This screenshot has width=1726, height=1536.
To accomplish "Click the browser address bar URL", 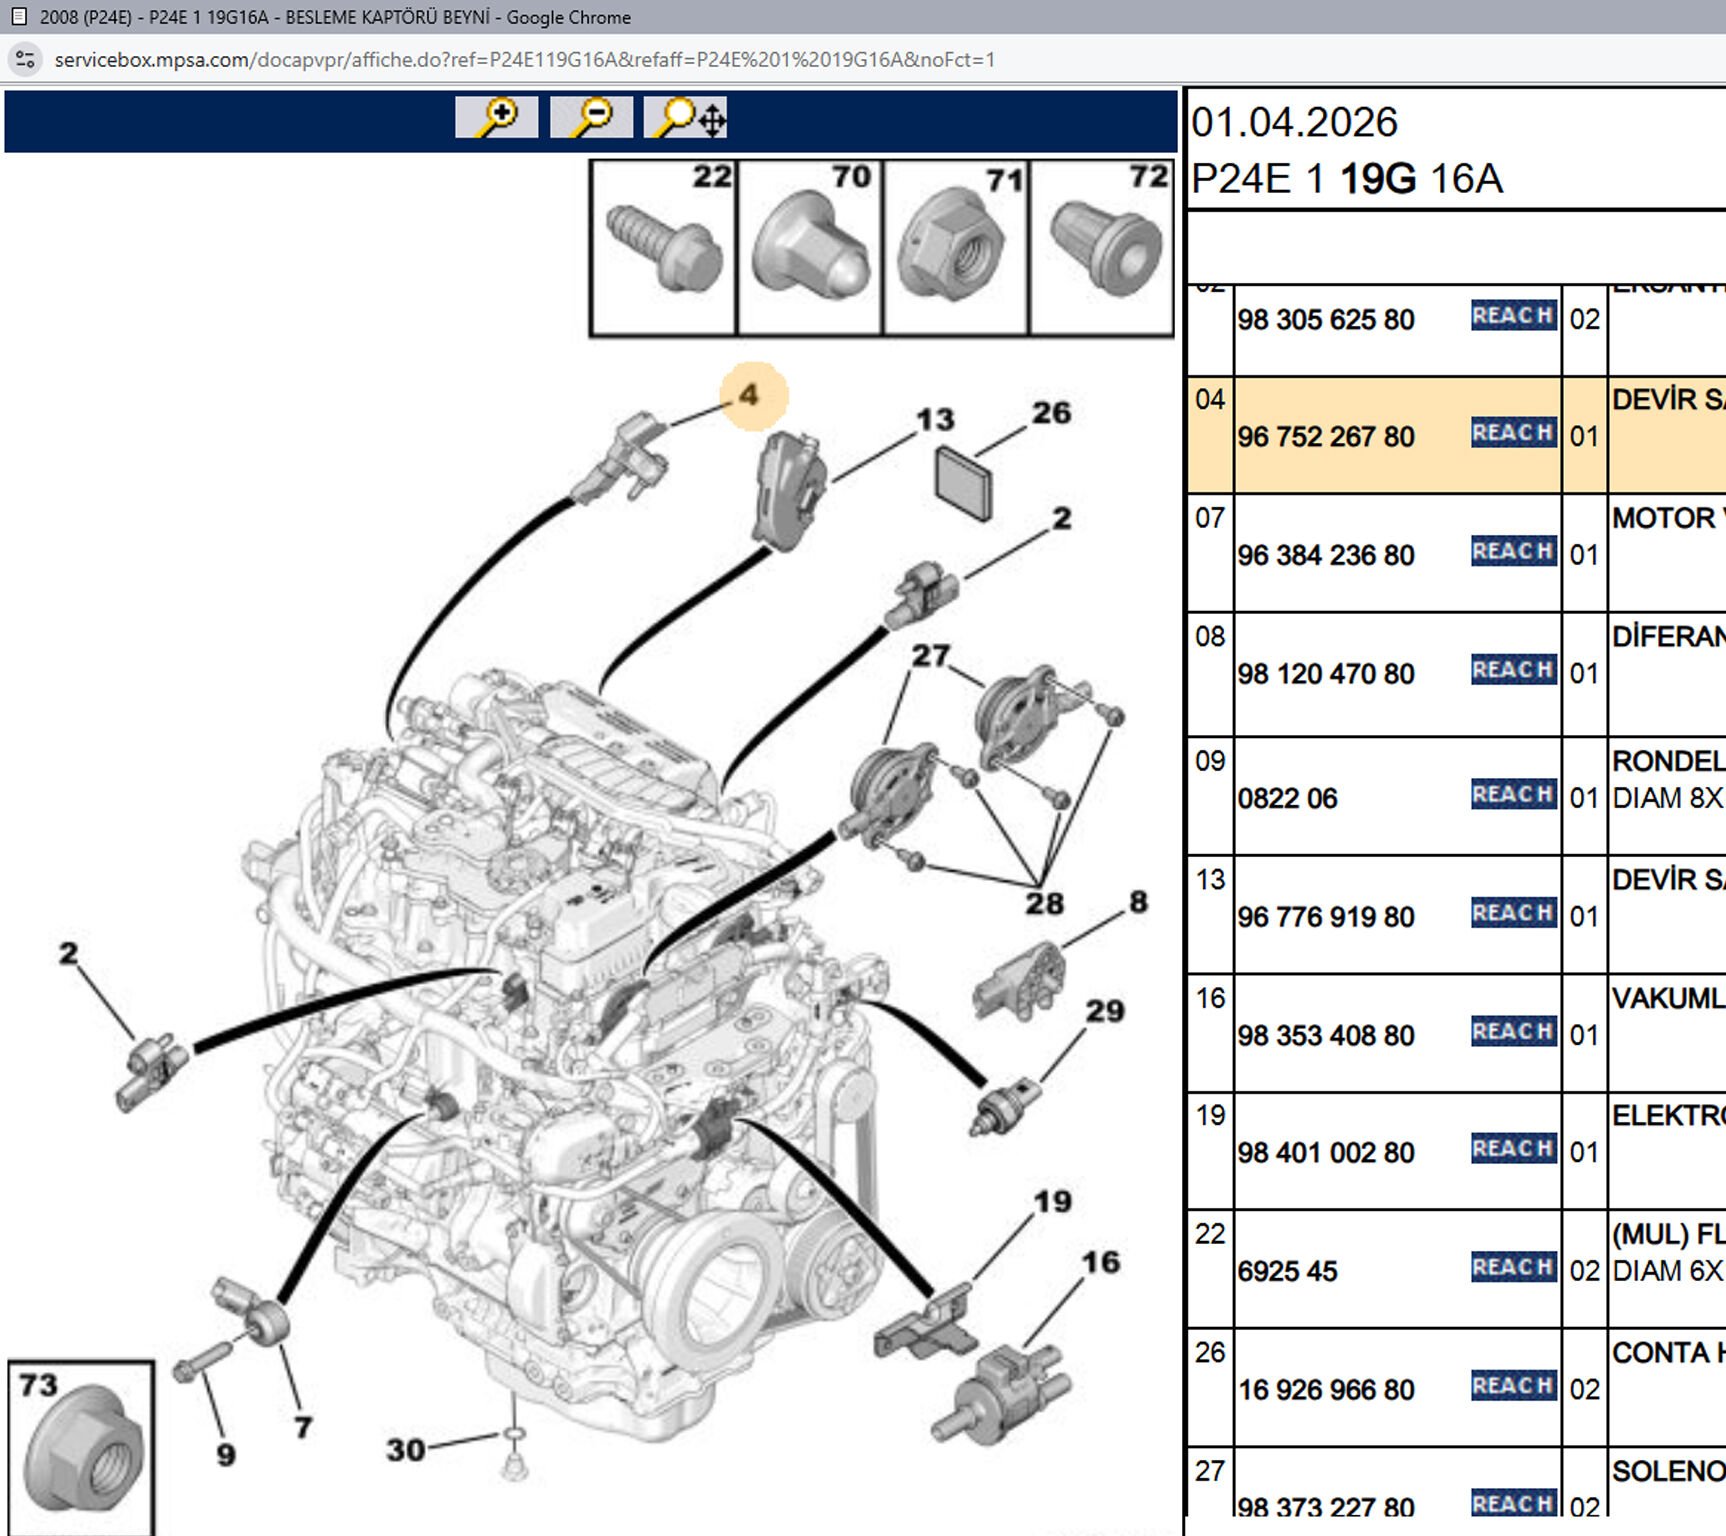I will point(525,59).
